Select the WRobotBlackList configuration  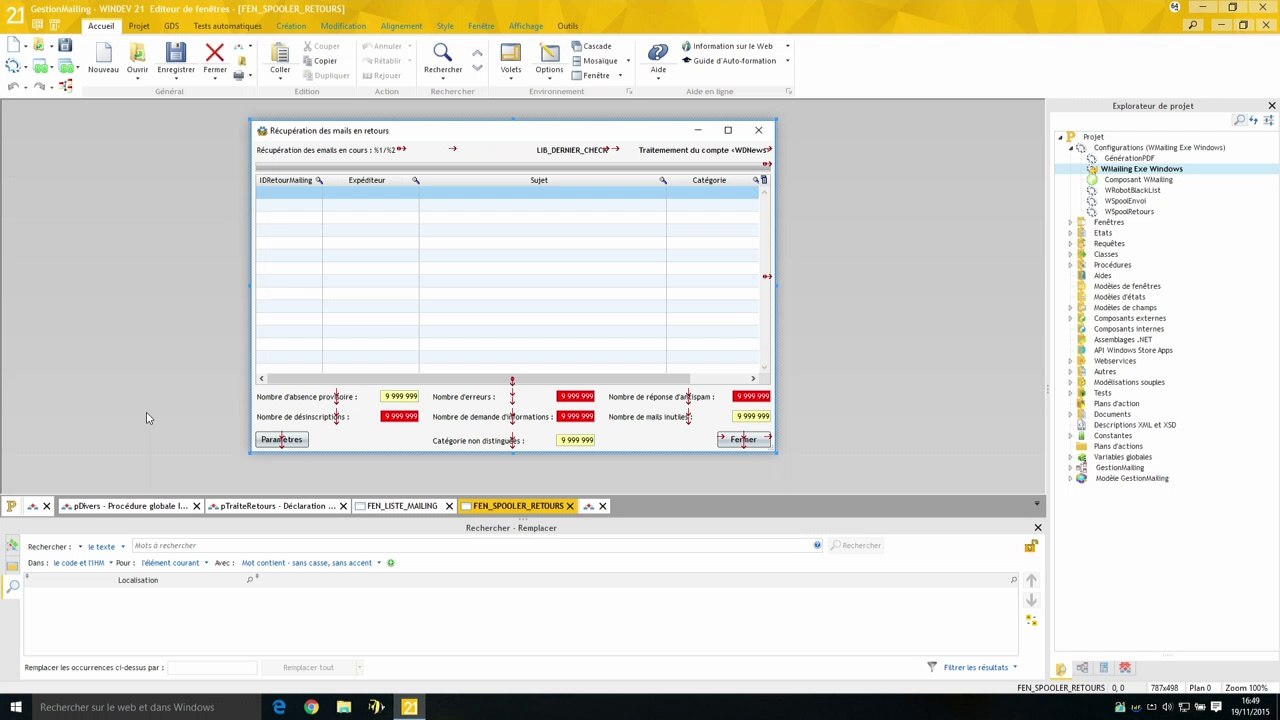pos(1132,190)
